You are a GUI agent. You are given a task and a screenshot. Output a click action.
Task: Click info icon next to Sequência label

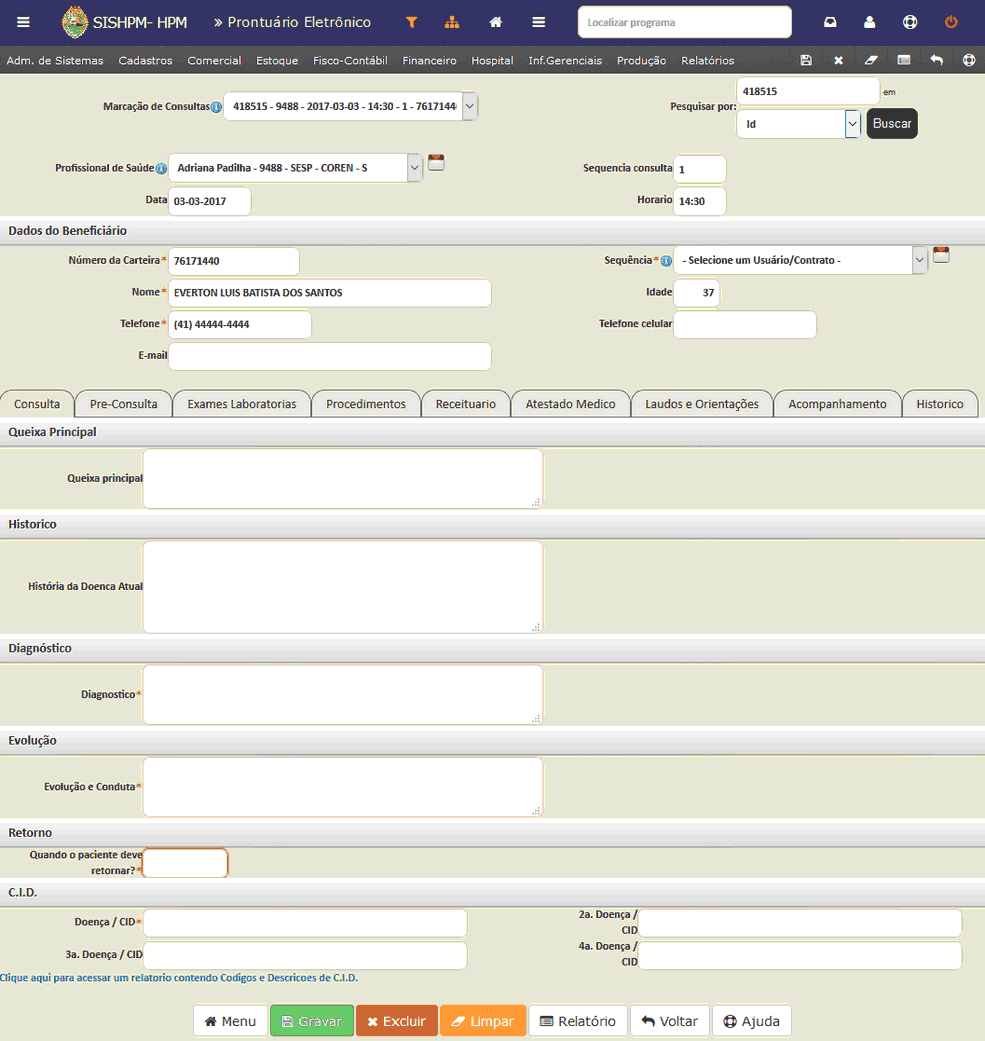coord(666,261)
